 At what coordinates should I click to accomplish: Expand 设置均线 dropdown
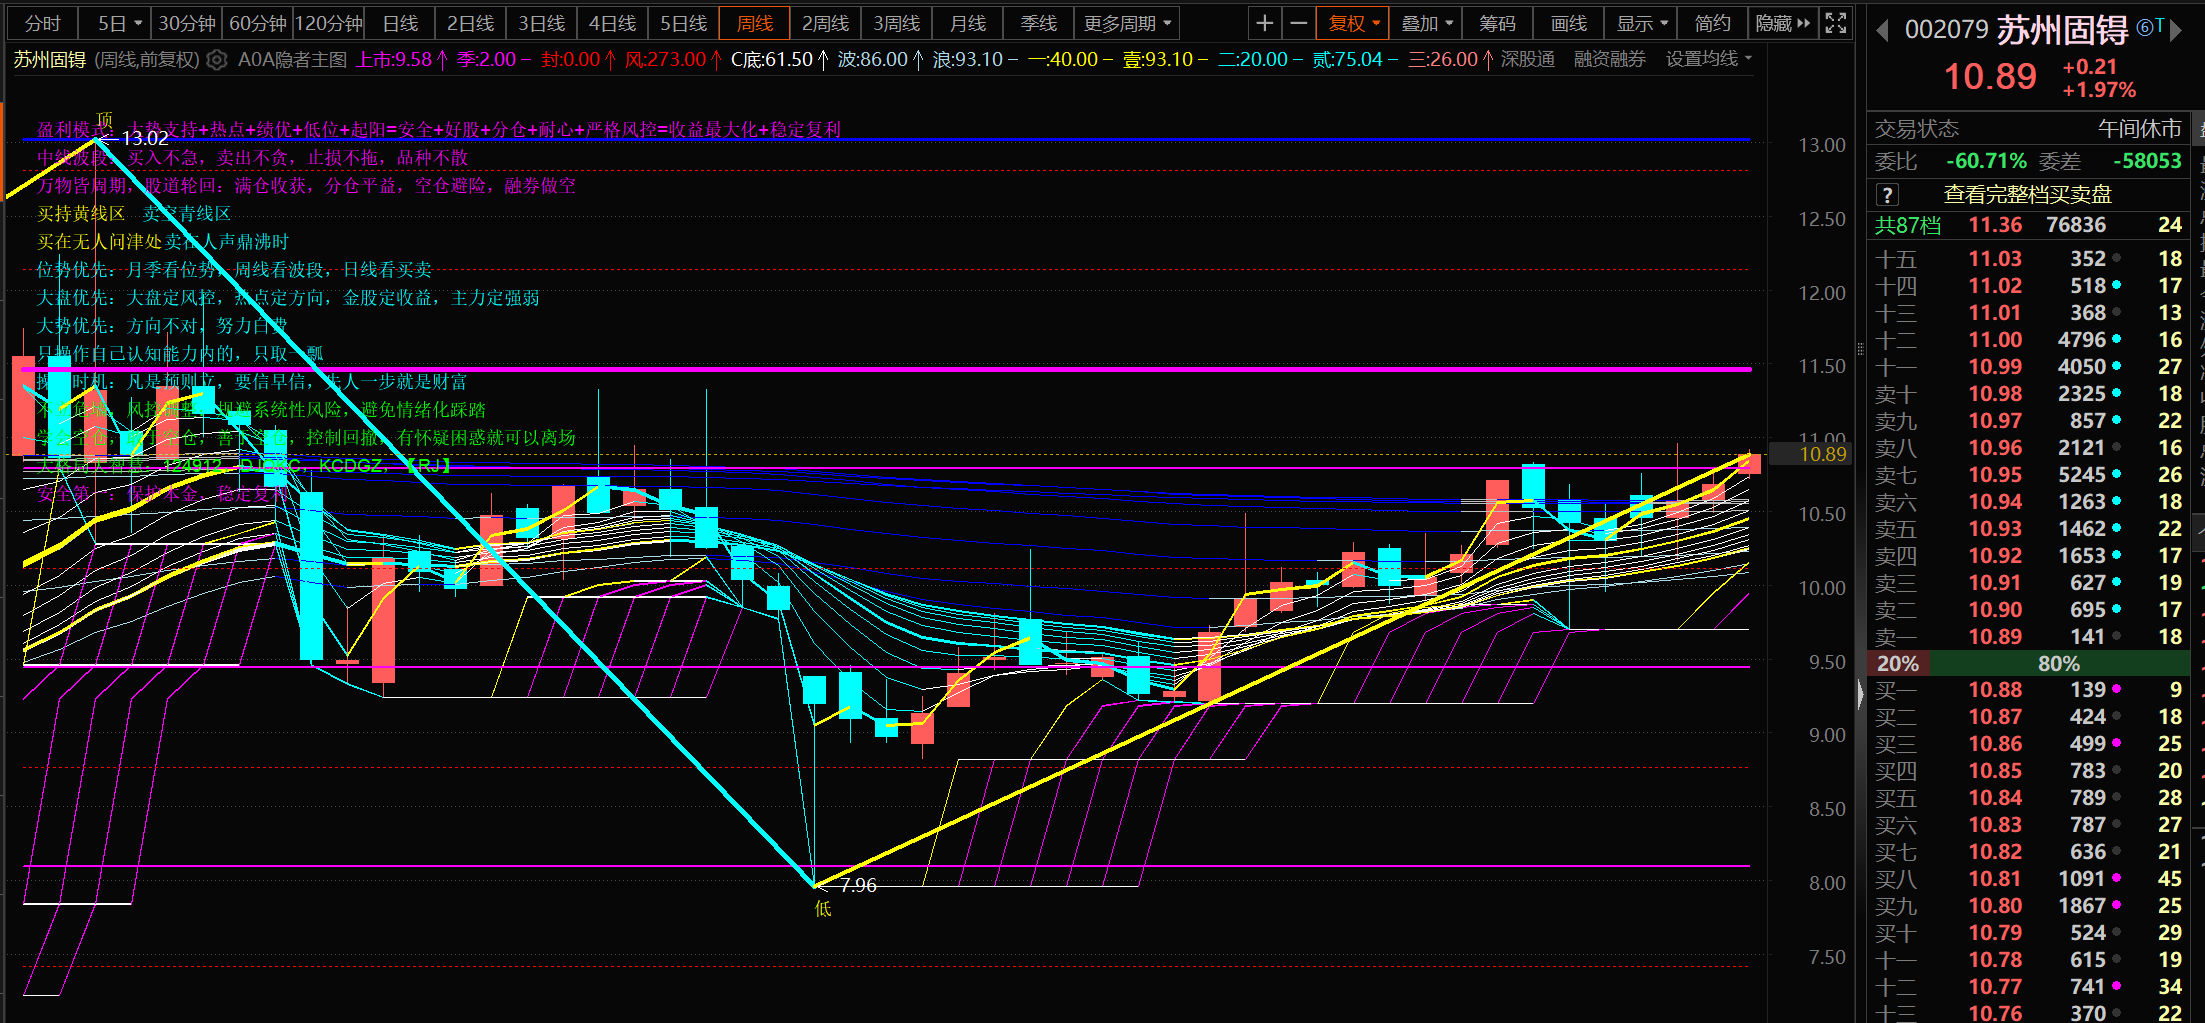tap(1708, 60)
